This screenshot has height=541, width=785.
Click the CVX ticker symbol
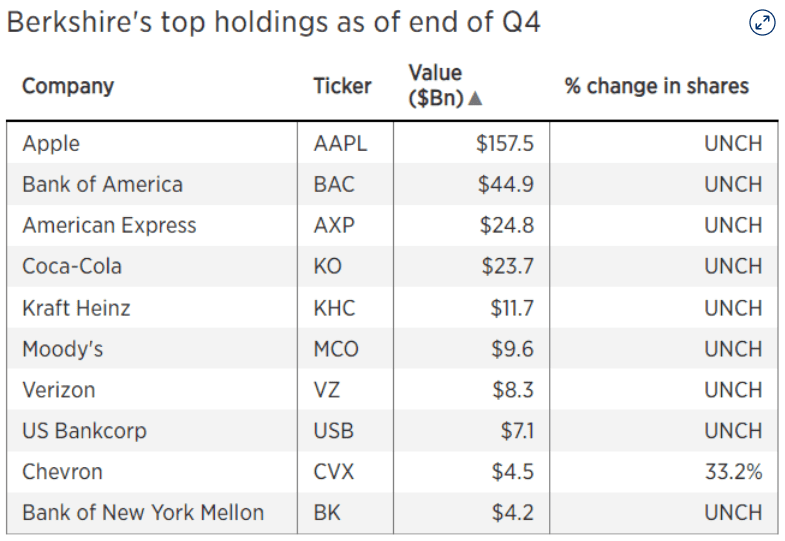[x=334, y=472]
